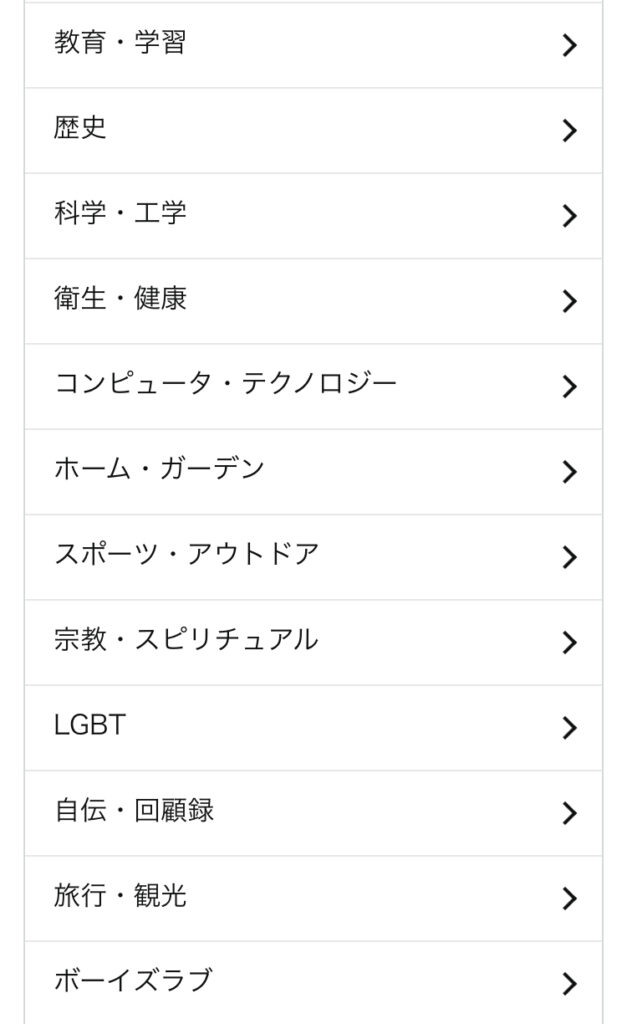Click the chevron icon for 自伝・回顧録

click(570, 813)
